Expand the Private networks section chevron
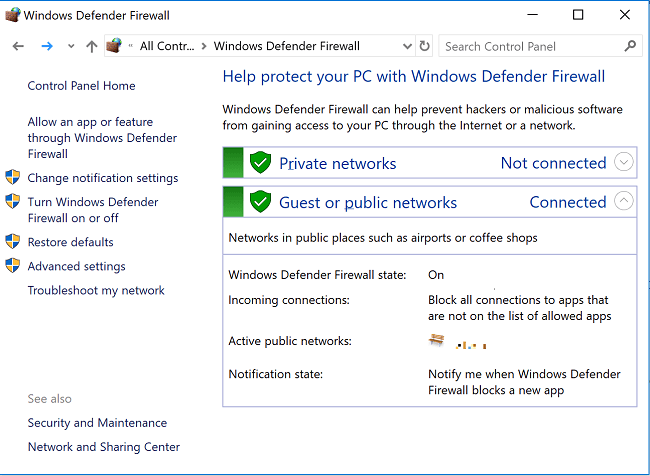Viewport: 650px width, 476px height. (x=624, y=162)
